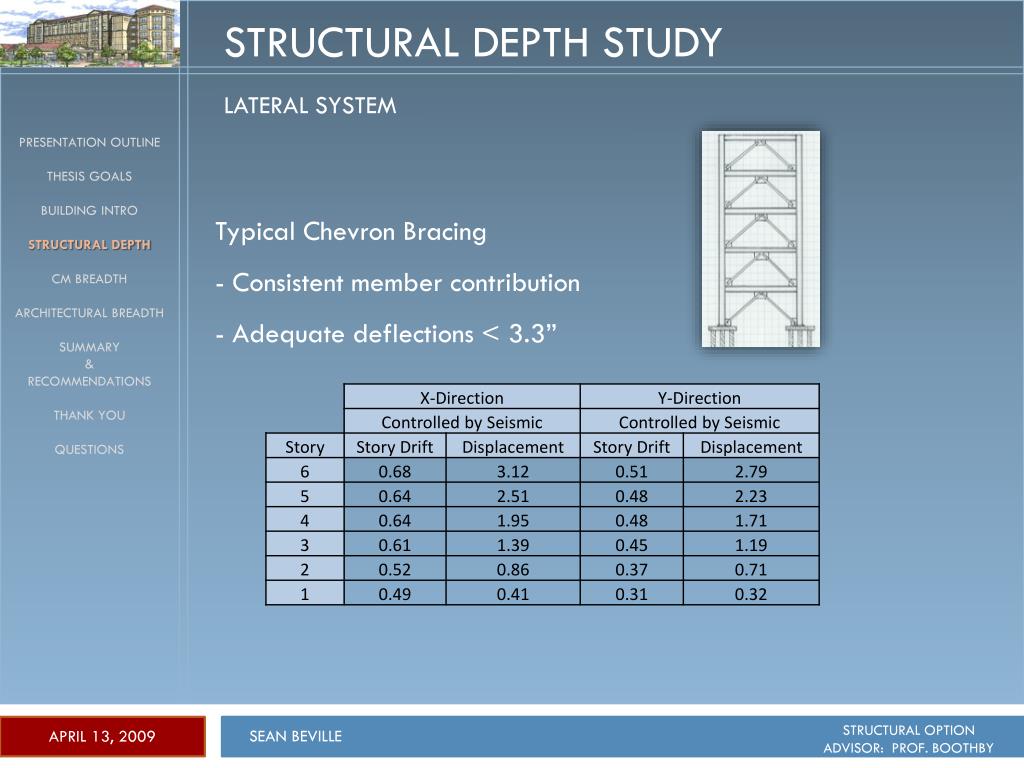1024x768 pixels.
Task: Select the Story column header
Action: [304, 447]
